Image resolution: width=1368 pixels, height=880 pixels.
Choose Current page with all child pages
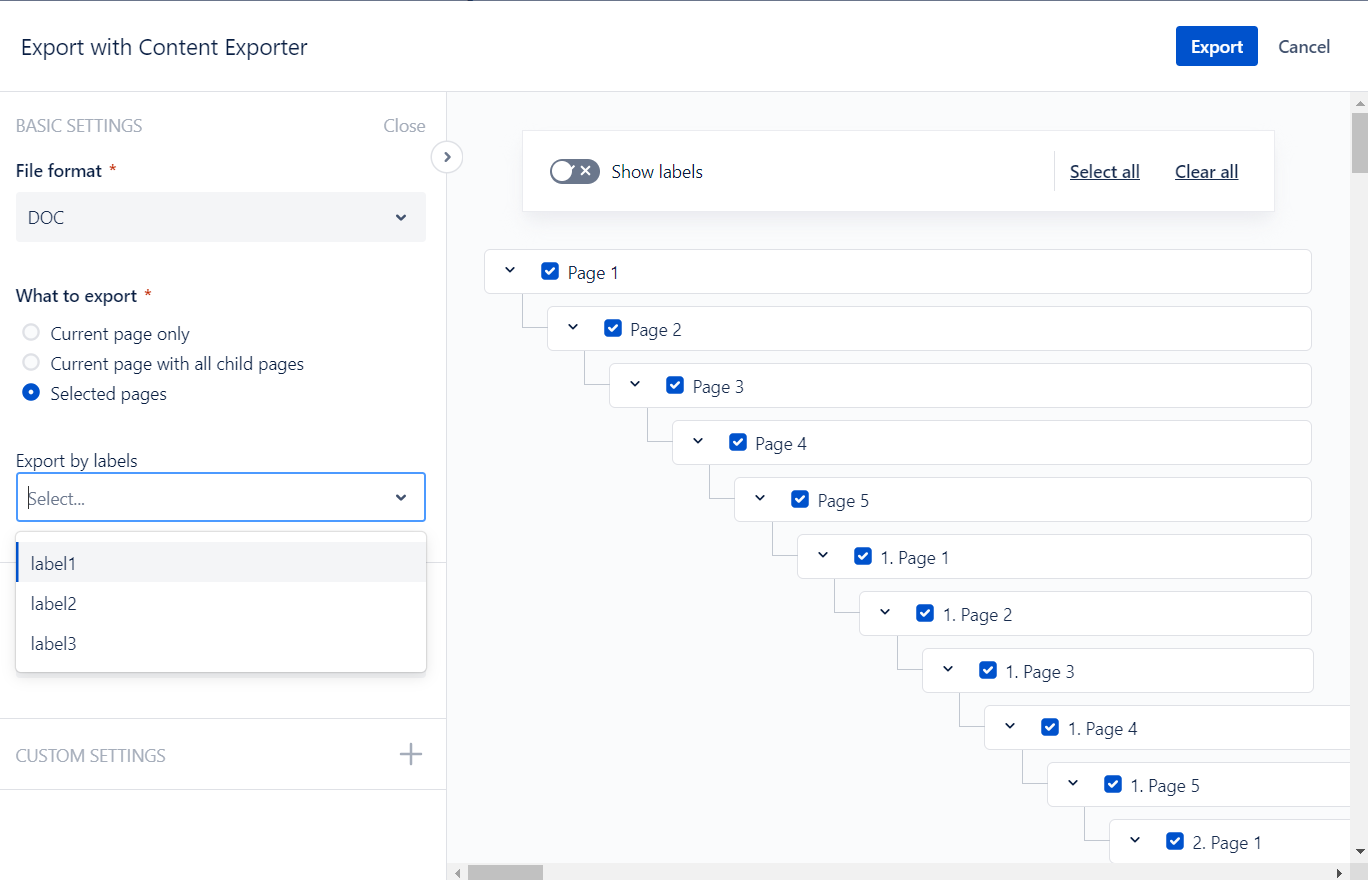(31, 363)
